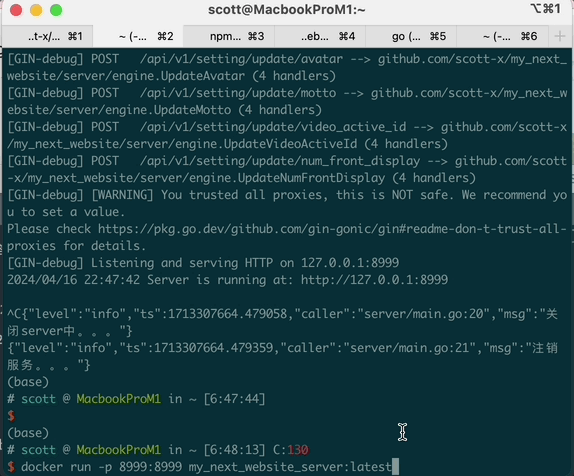Click the green fullscreen window button
The height and width of the screenshot is (476, 574).
click(56, 10)
